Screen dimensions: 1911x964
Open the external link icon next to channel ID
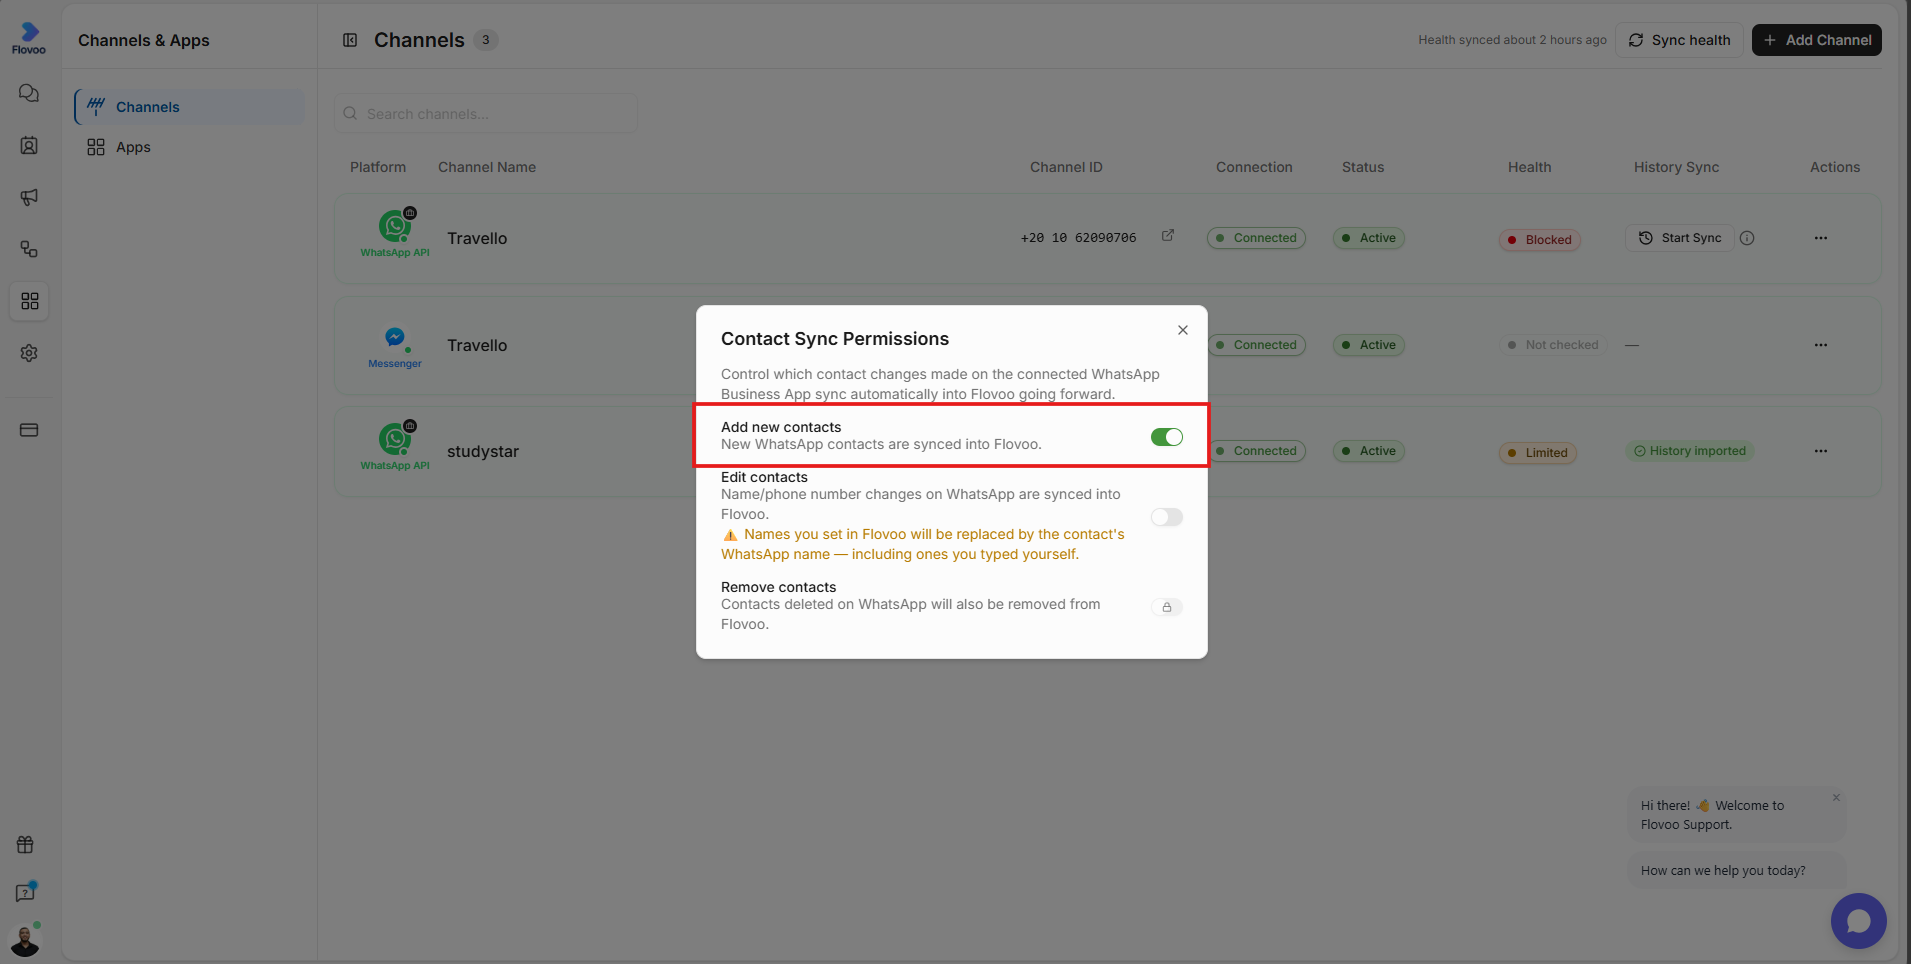1167,236
